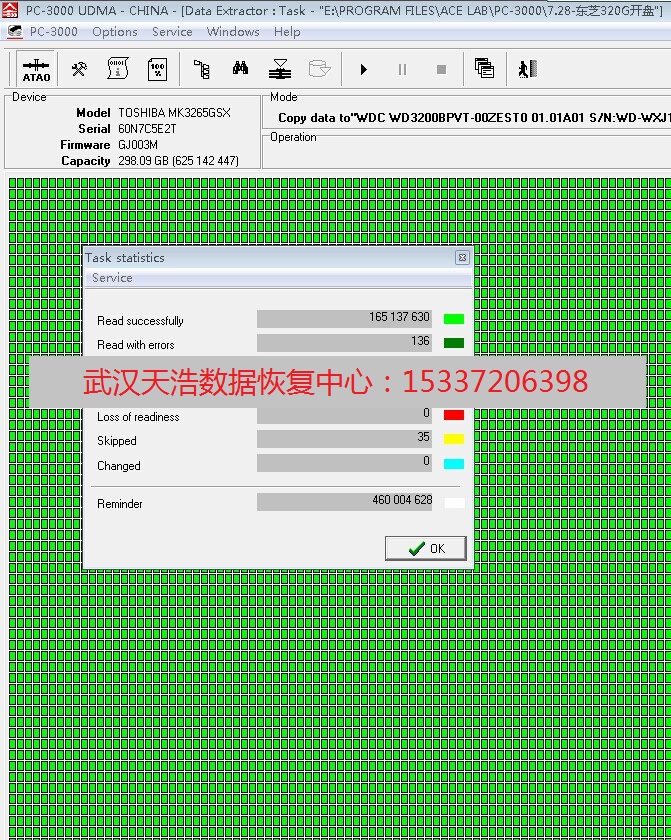
Task: Close the Task statistics dialog
Action: click(x=462, y=258)
